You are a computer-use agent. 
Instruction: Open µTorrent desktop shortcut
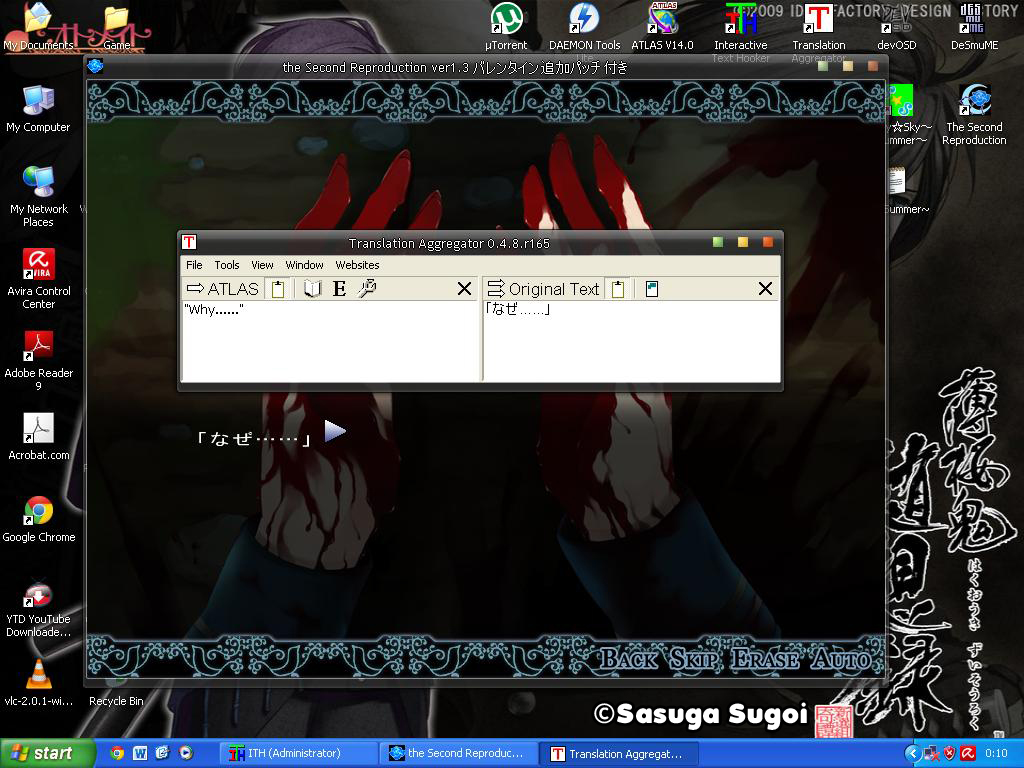506,27
